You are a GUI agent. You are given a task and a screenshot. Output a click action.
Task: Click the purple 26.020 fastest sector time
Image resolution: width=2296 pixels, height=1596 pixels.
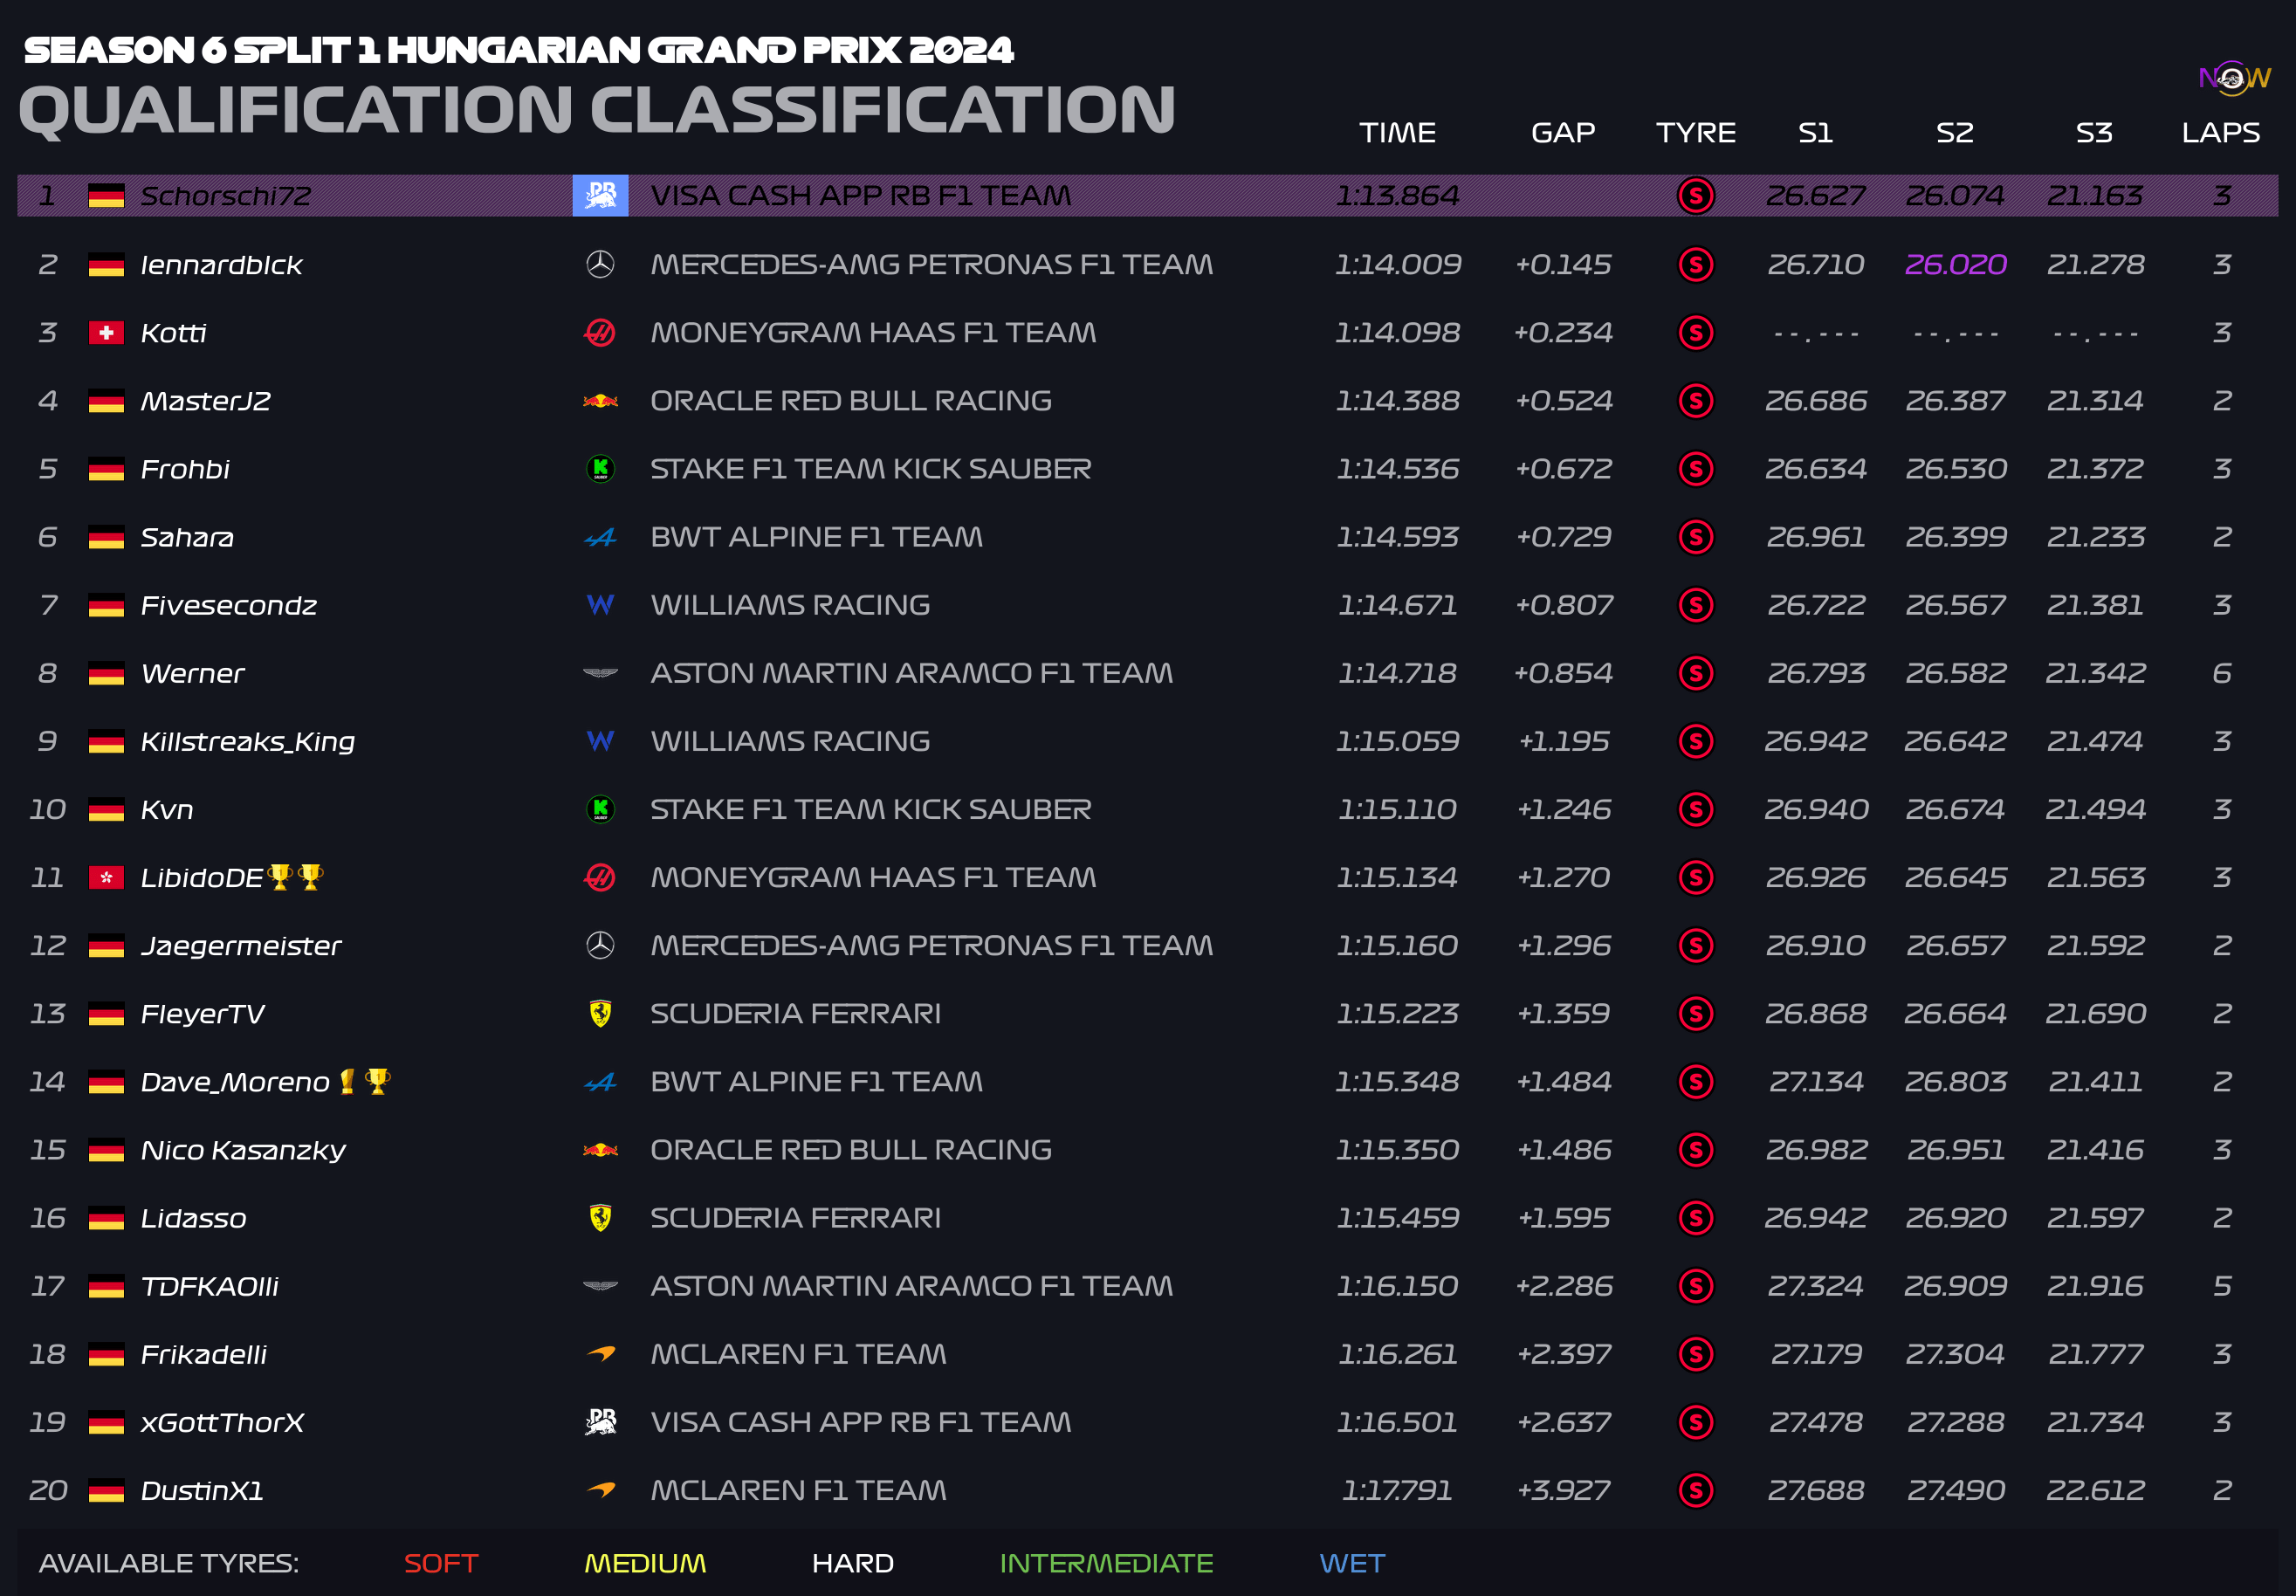(1955, 264)
